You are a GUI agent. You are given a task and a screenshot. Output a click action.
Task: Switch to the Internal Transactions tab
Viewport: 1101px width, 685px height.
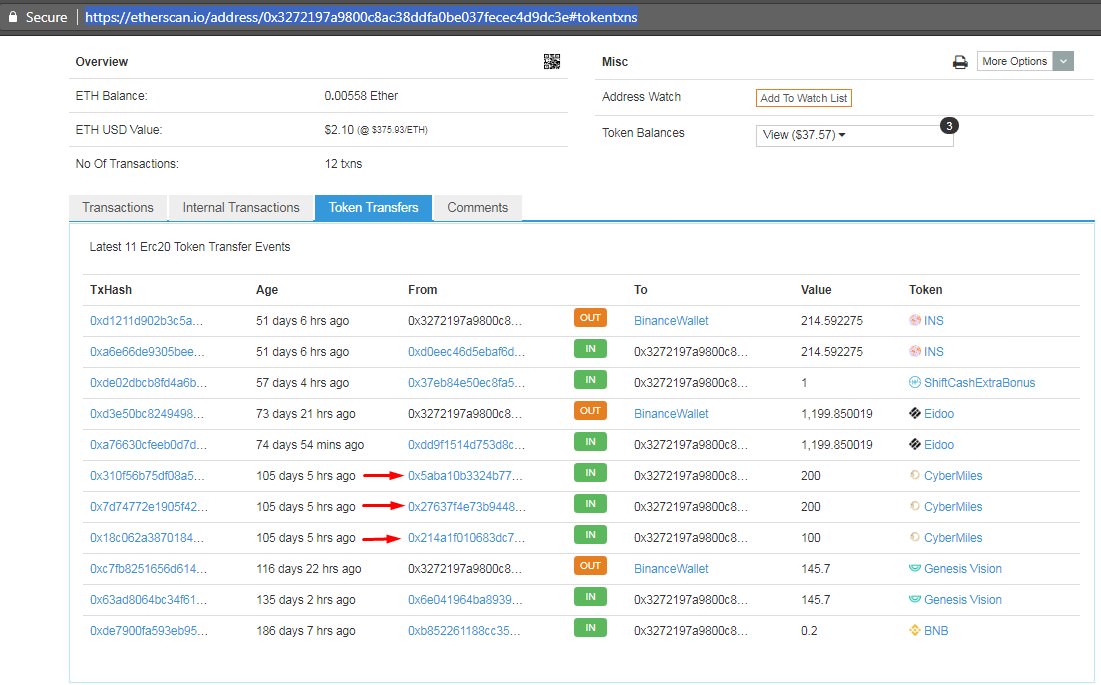click(241, 208)
